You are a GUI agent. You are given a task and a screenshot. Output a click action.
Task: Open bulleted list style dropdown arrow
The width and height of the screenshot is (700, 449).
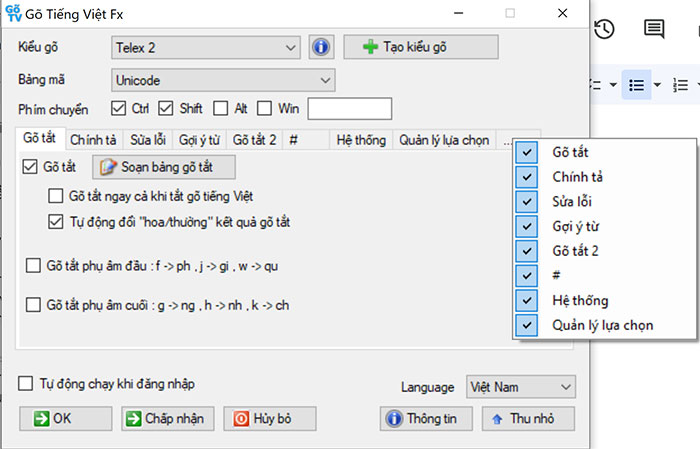pos(657,84)
